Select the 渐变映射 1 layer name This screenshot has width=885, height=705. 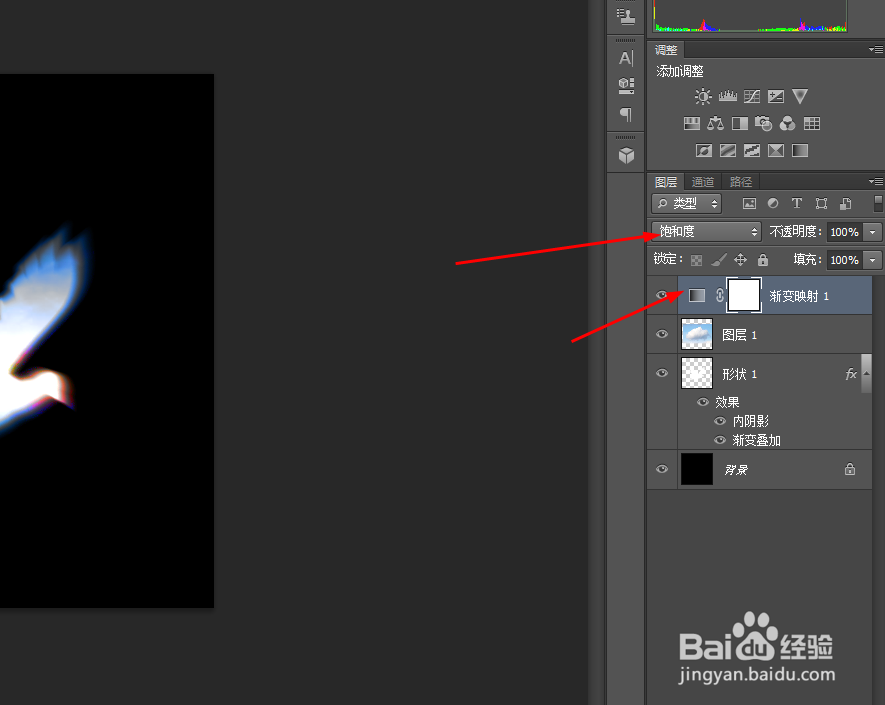(x=799, y=296)
